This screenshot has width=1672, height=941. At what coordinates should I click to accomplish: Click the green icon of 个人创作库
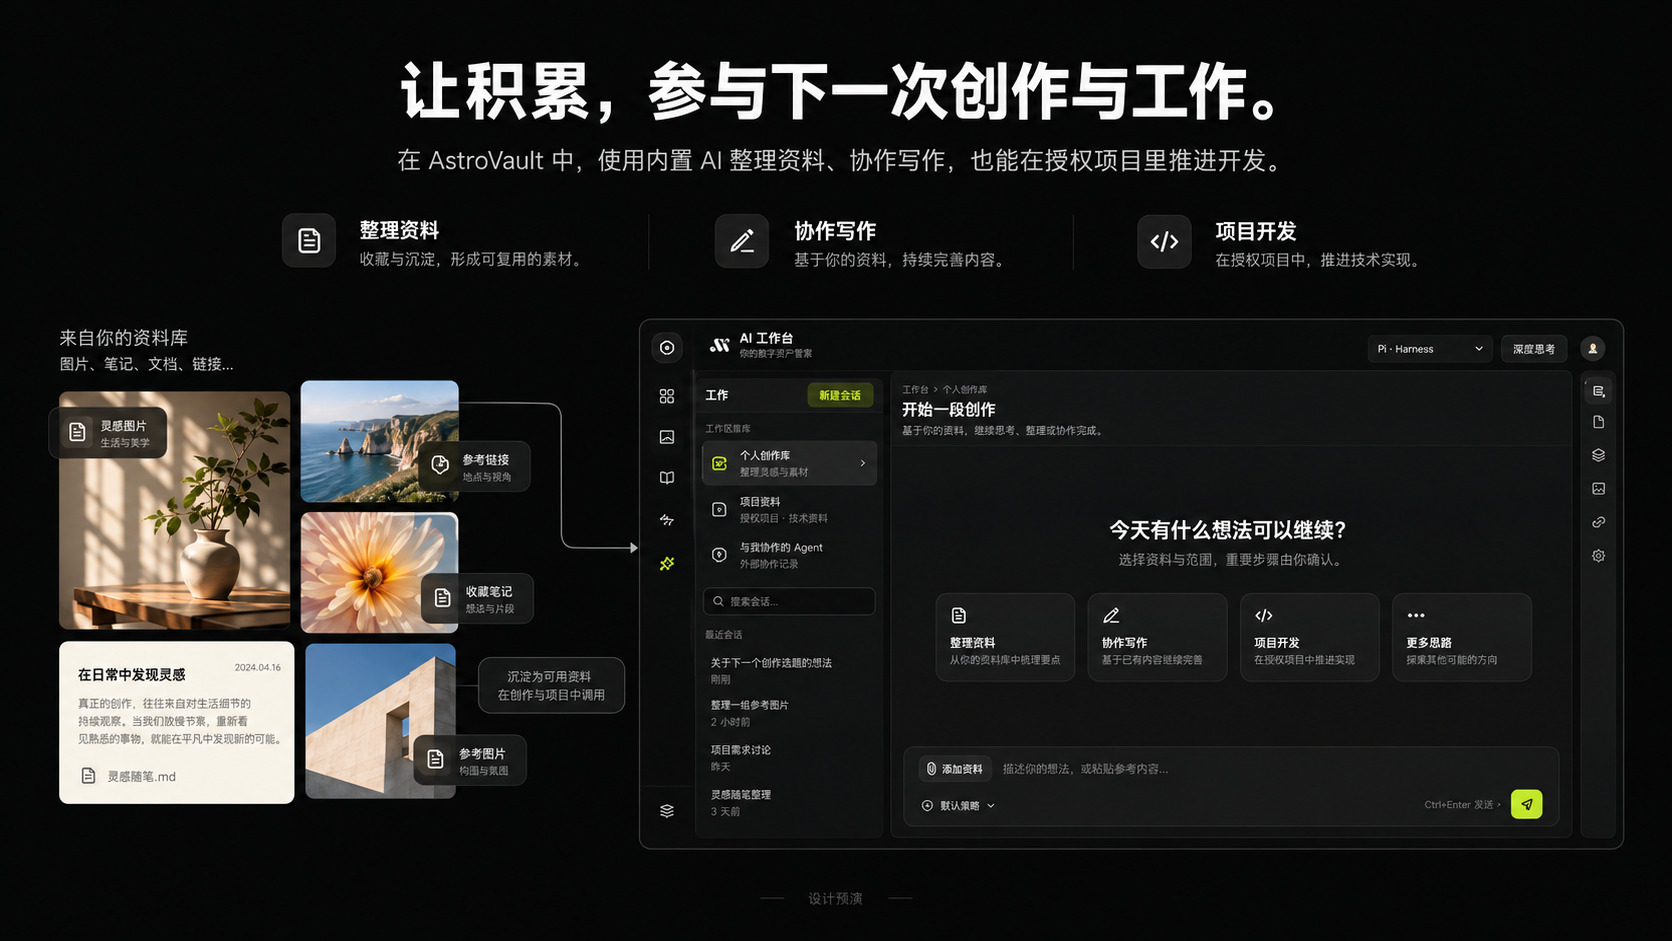pos(719,463)
